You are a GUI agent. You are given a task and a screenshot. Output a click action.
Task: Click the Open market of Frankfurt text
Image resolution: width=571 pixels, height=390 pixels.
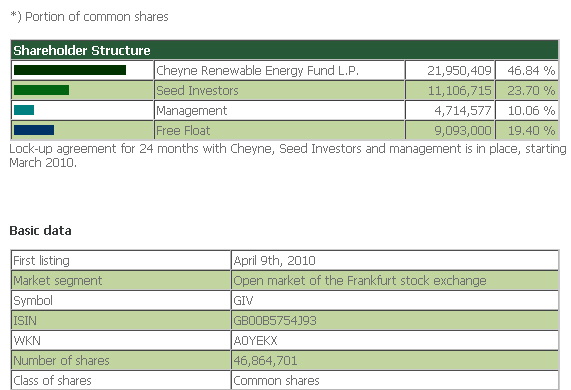(x=360, y=281)
